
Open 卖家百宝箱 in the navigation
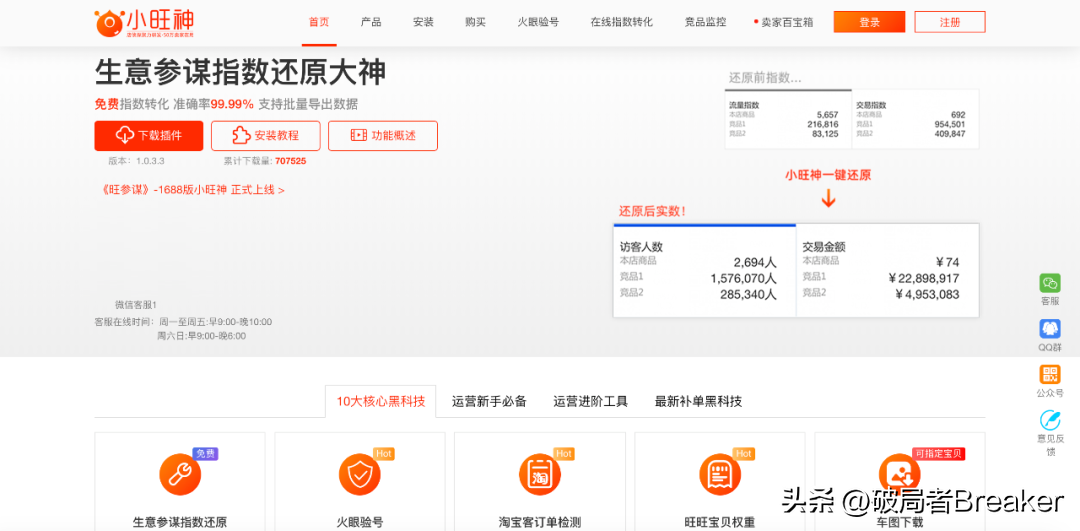787,22
